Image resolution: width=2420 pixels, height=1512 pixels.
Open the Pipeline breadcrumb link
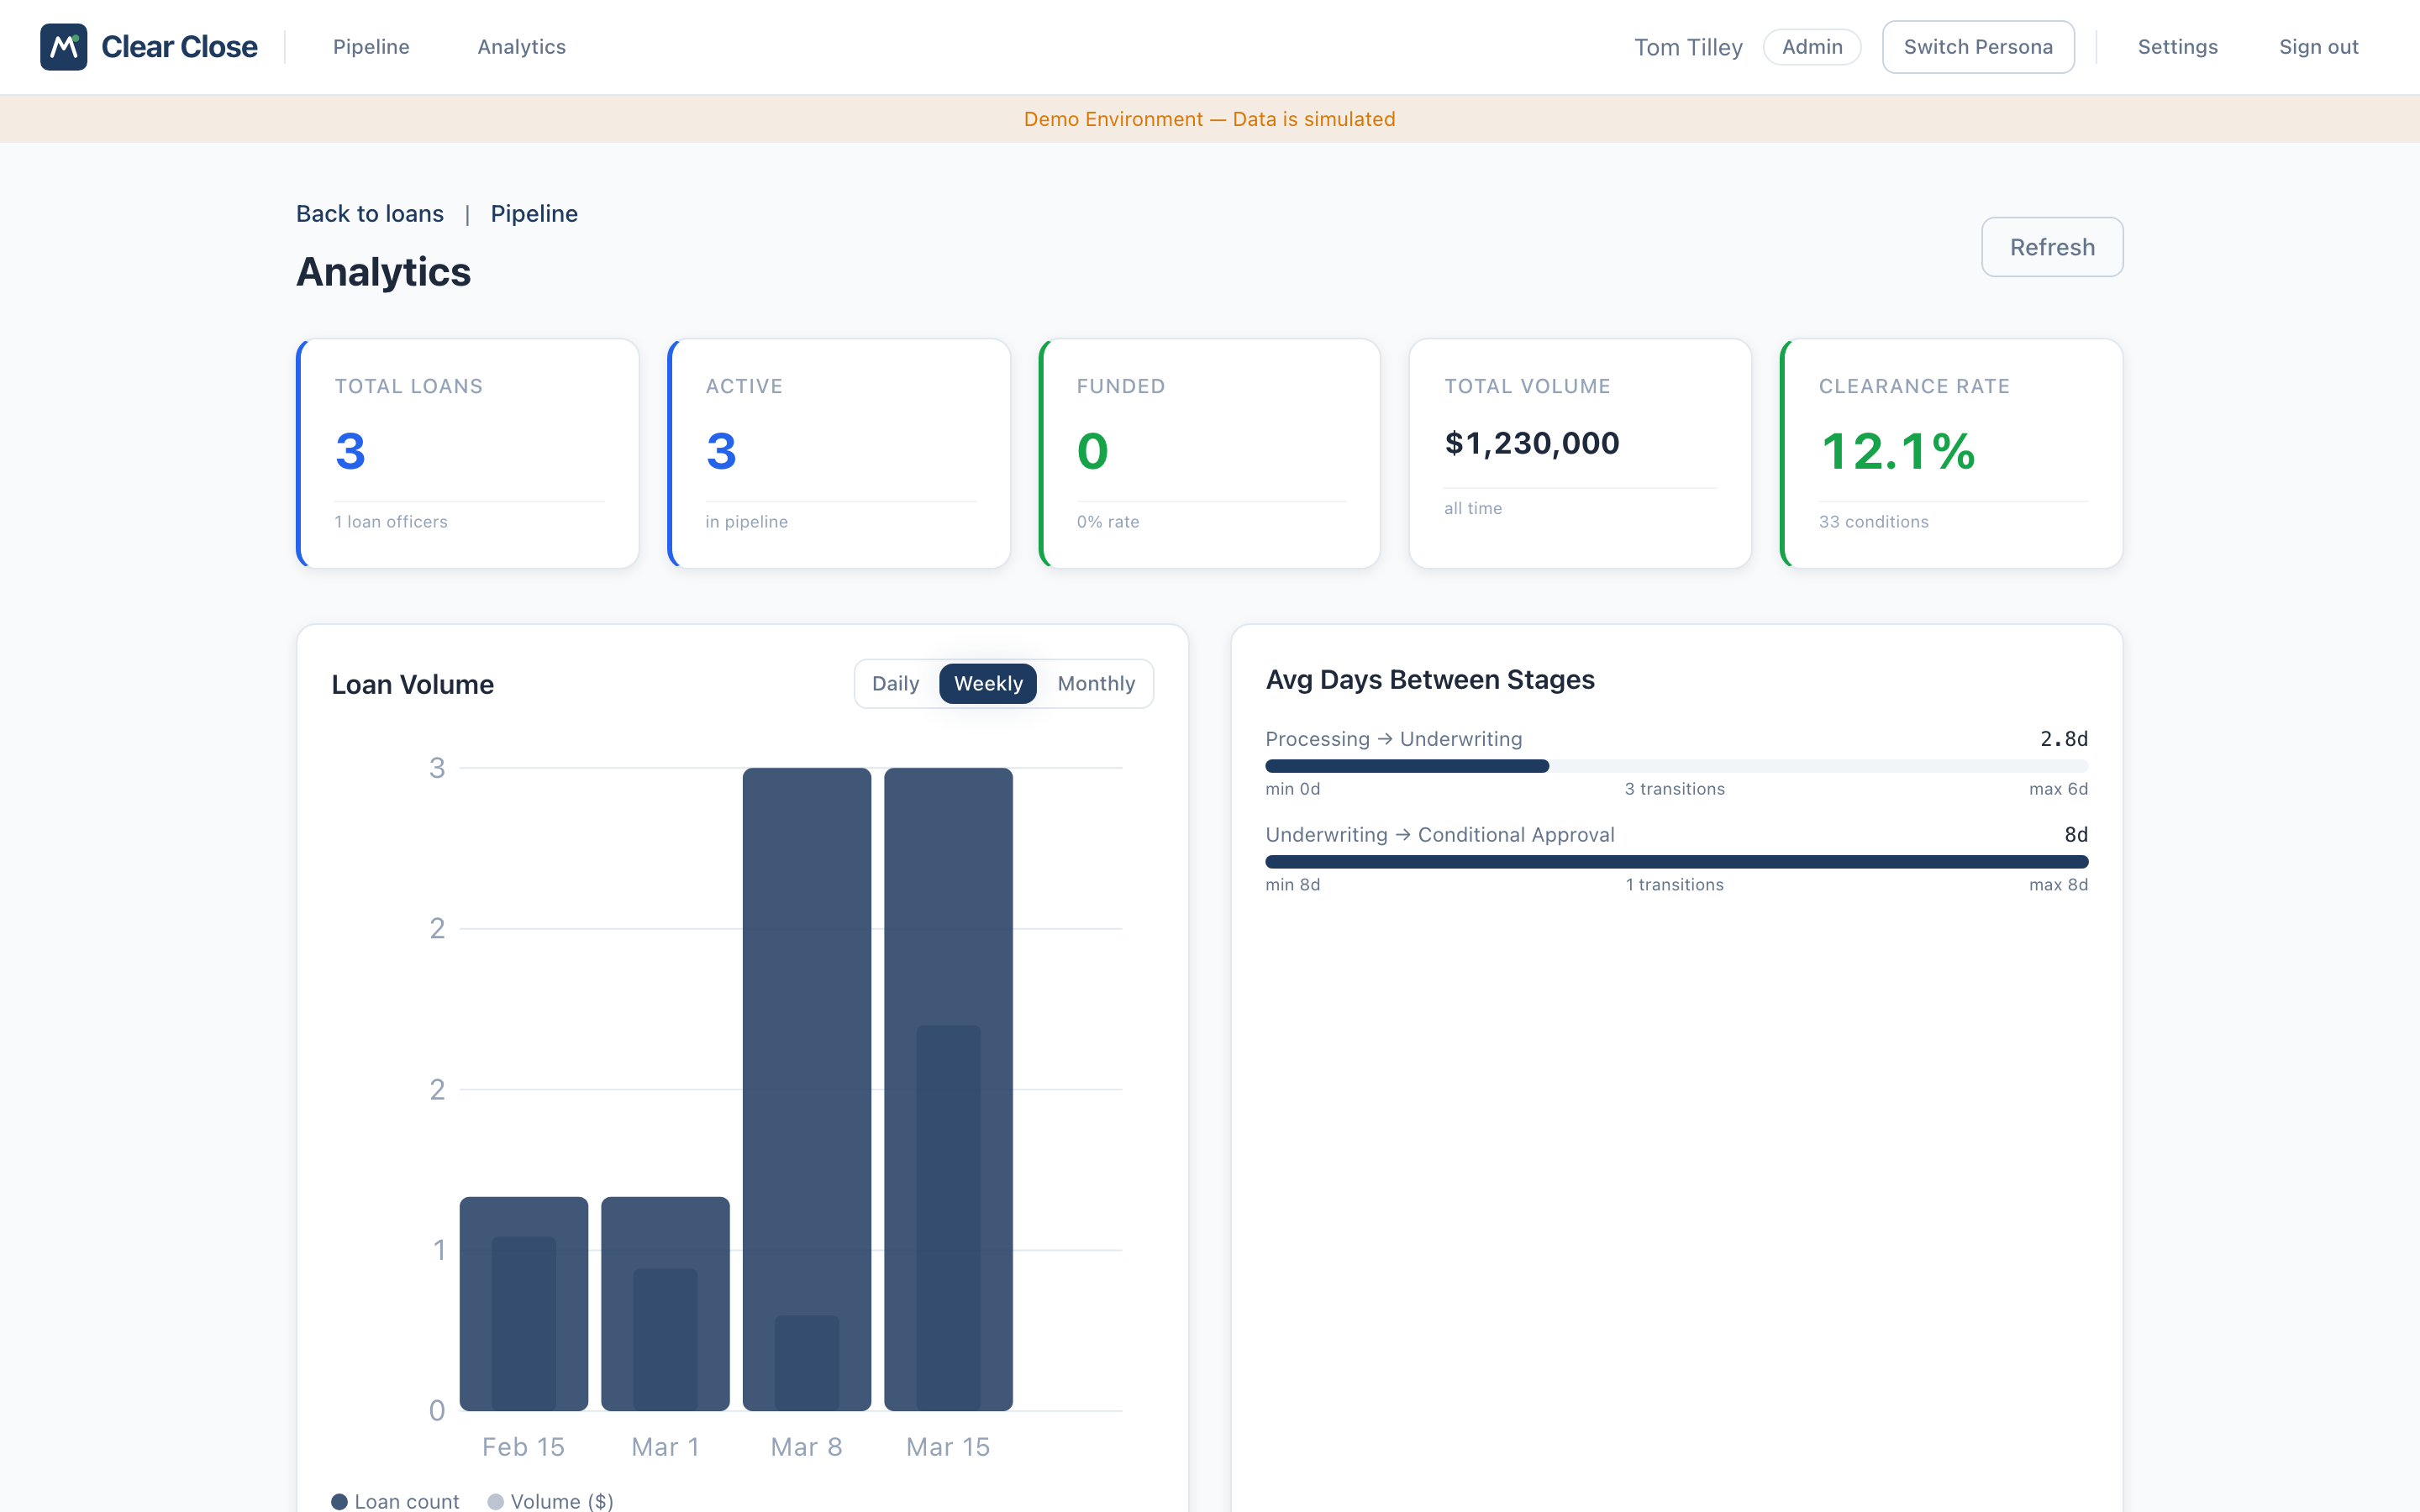click(x=533, y=213)
